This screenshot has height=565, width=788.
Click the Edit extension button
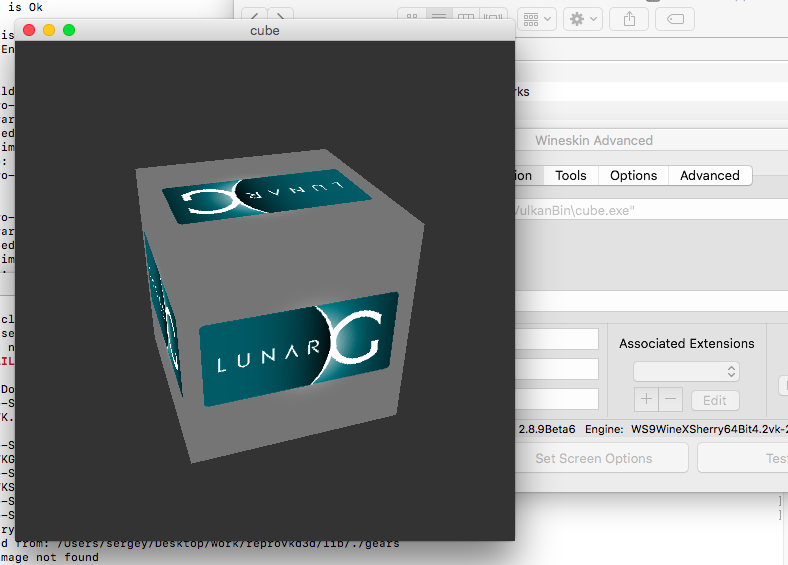pyautogui.click(x=715, y=400)
